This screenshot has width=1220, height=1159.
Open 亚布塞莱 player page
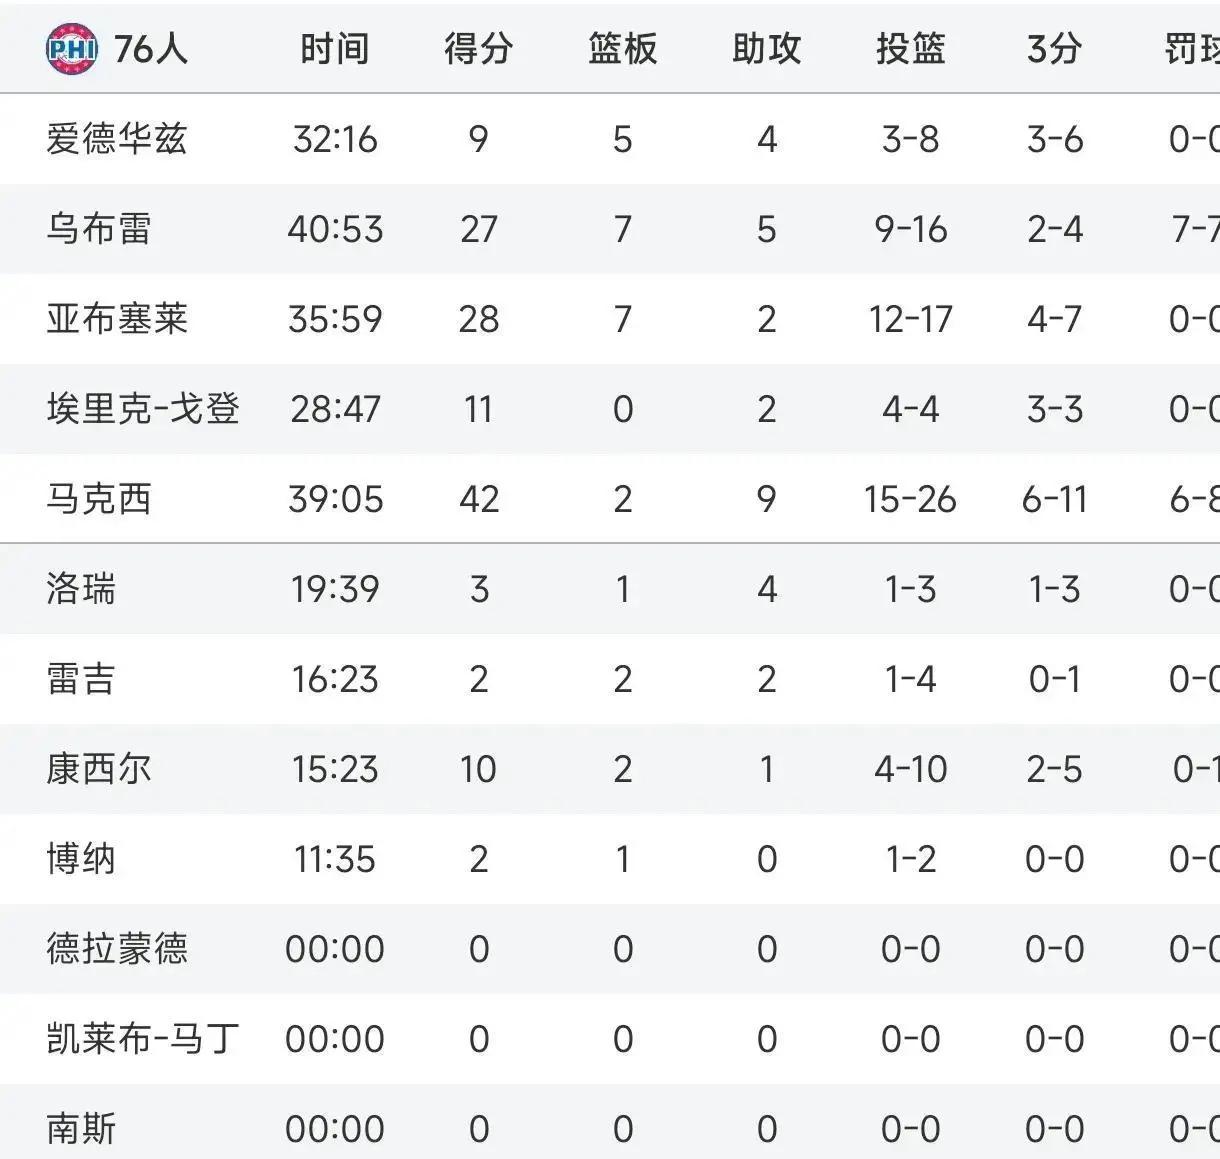[116, 319]
